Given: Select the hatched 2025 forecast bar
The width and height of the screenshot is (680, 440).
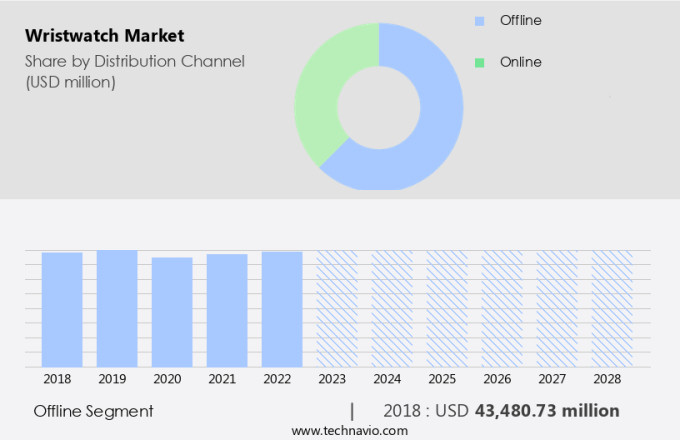Looking at the screenshot, I should 447,309.
